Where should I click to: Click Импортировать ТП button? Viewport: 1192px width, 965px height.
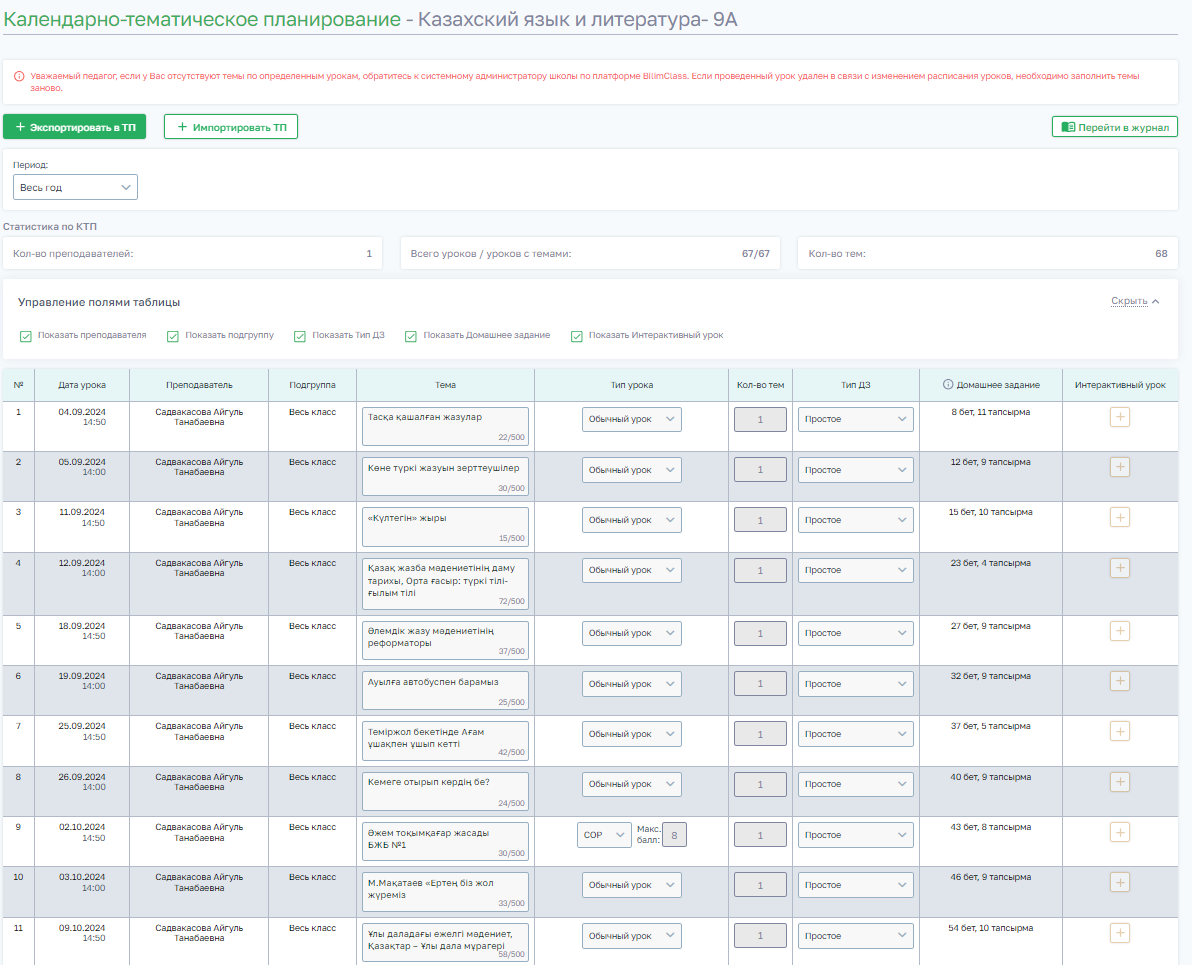click(231, 127)
